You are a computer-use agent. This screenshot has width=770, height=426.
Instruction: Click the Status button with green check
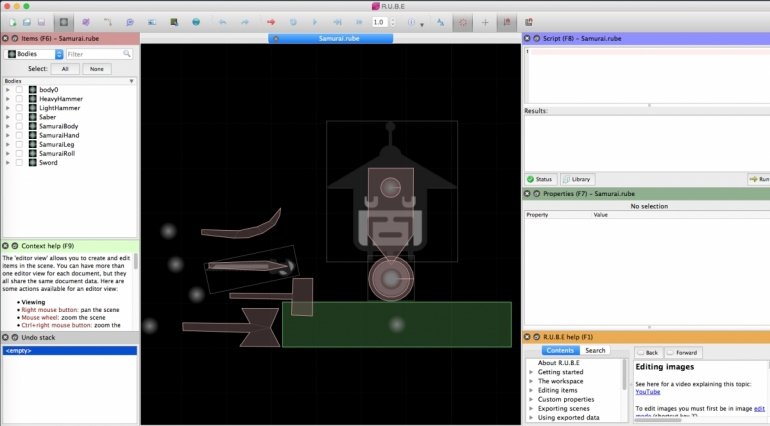coord(540,179)
